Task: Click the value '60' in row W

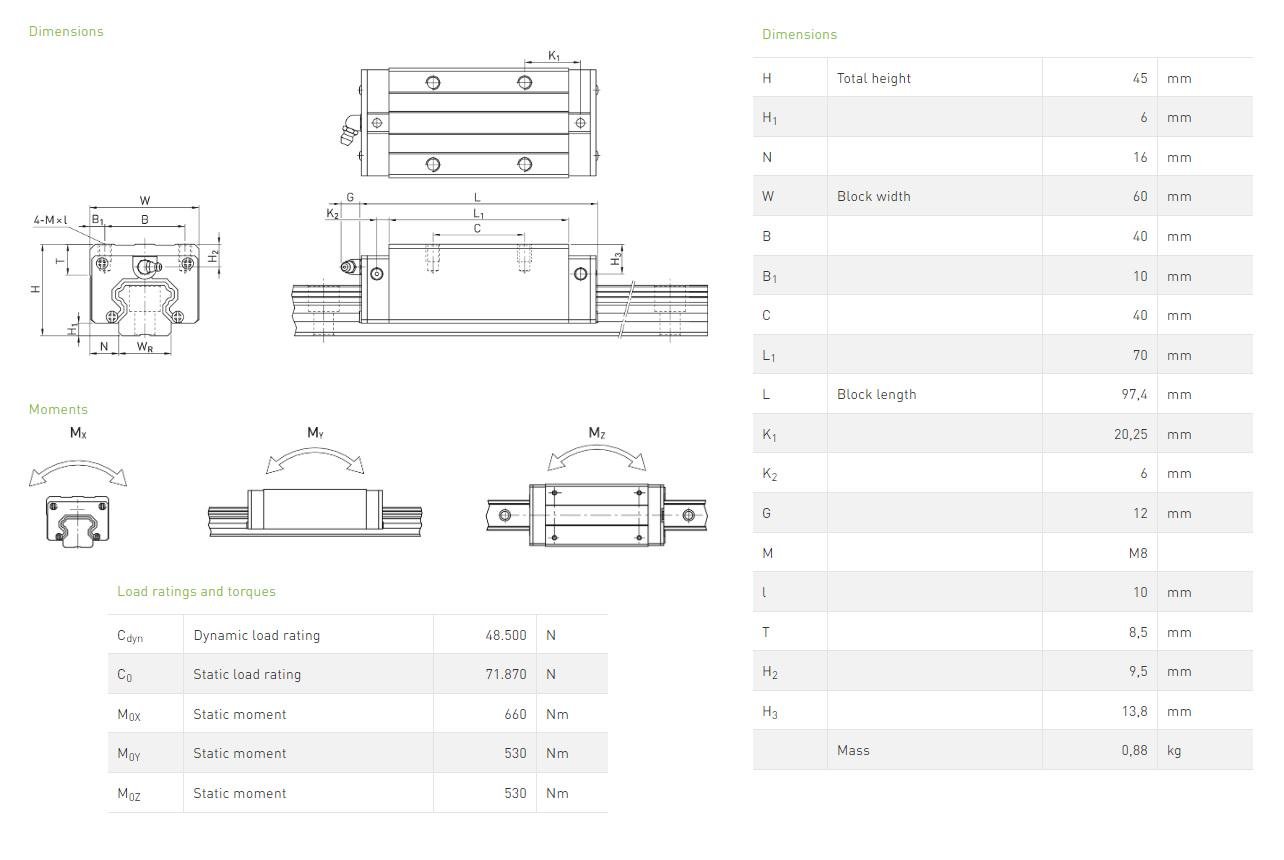Action: [x=1140, y=196]
